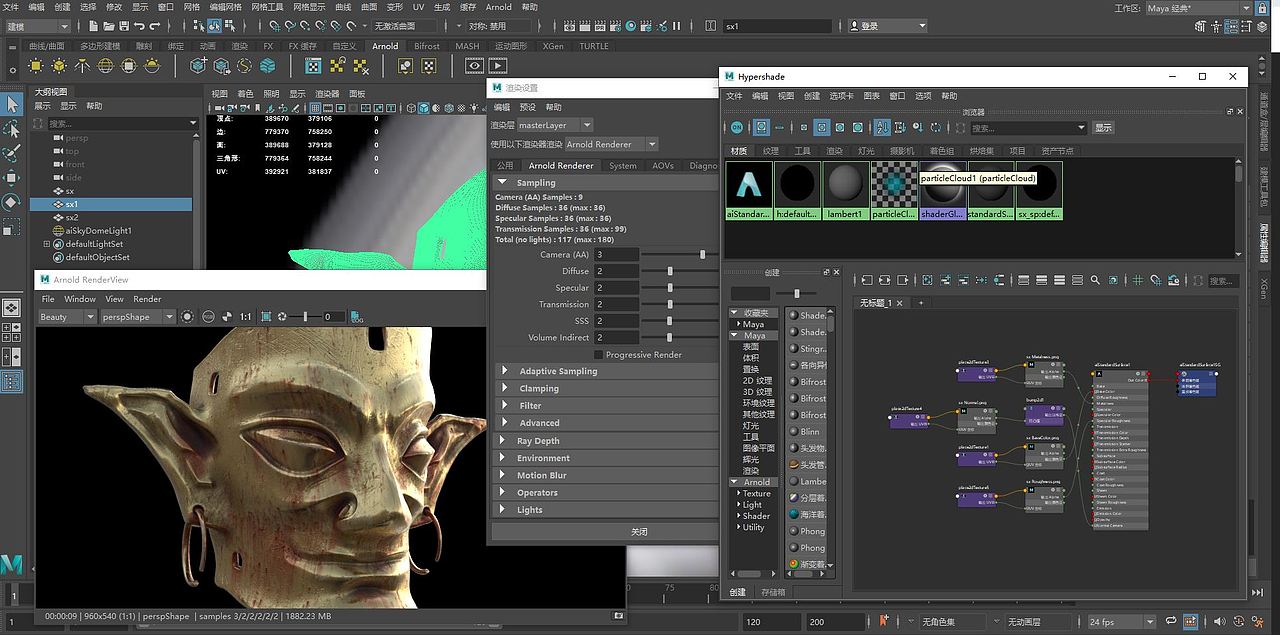Enable the Progressive Render checkbox

(598, 354)
